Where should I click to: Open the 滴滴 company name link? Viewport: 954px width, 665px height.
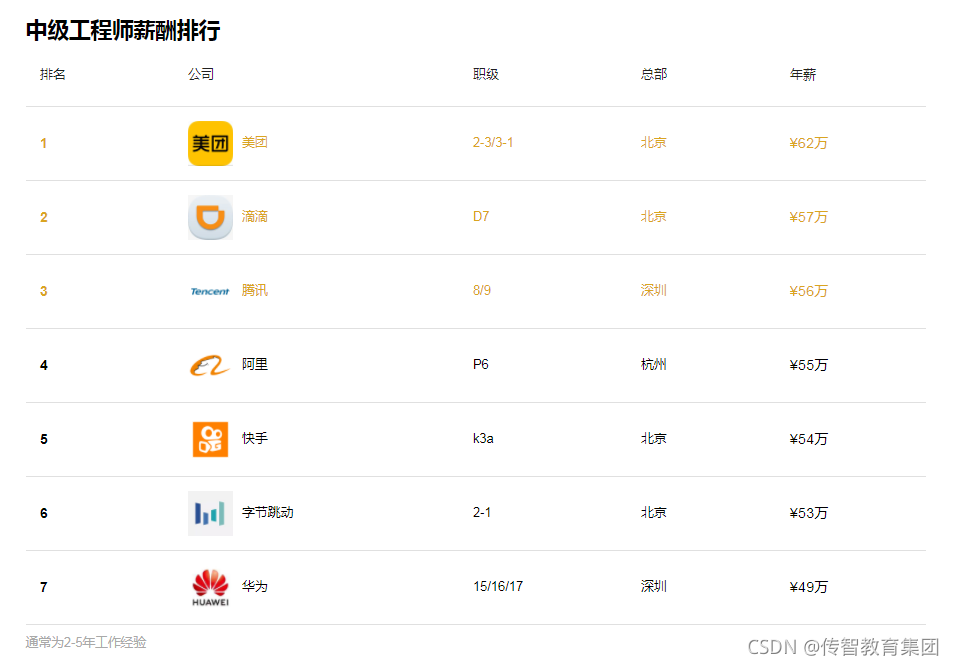click(255, 217)
